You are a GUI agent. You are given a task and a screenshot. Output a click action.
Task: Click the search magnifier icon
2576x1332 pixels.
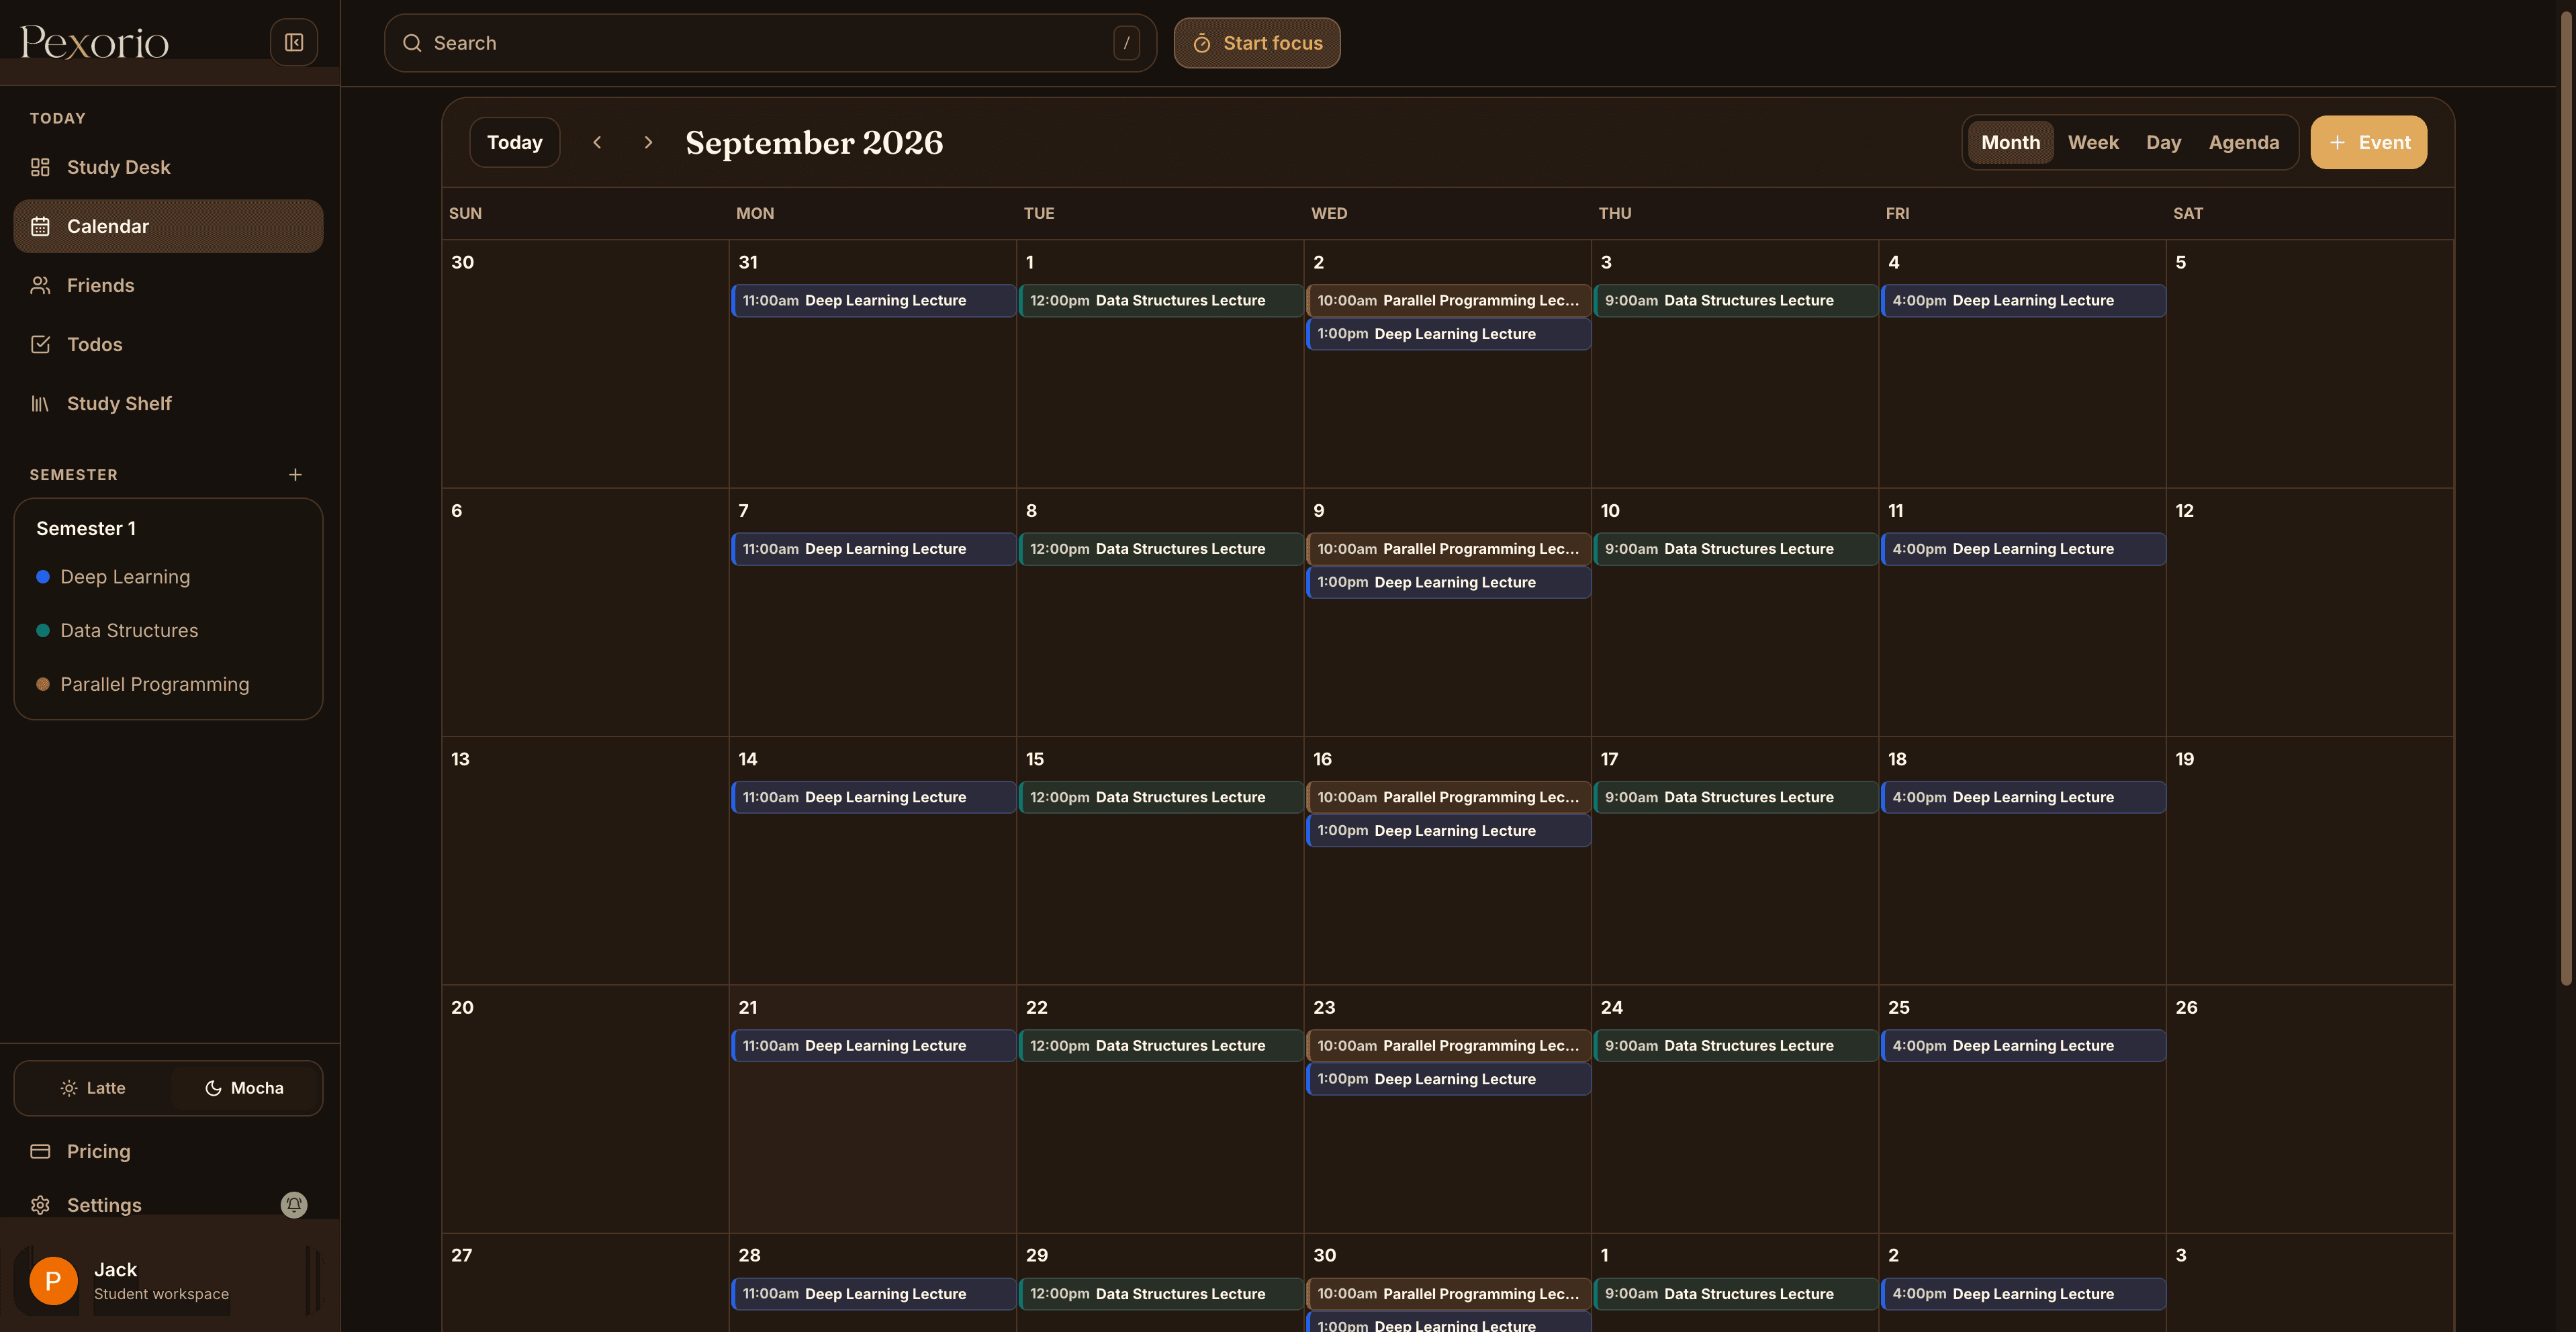tap(412, 43)
